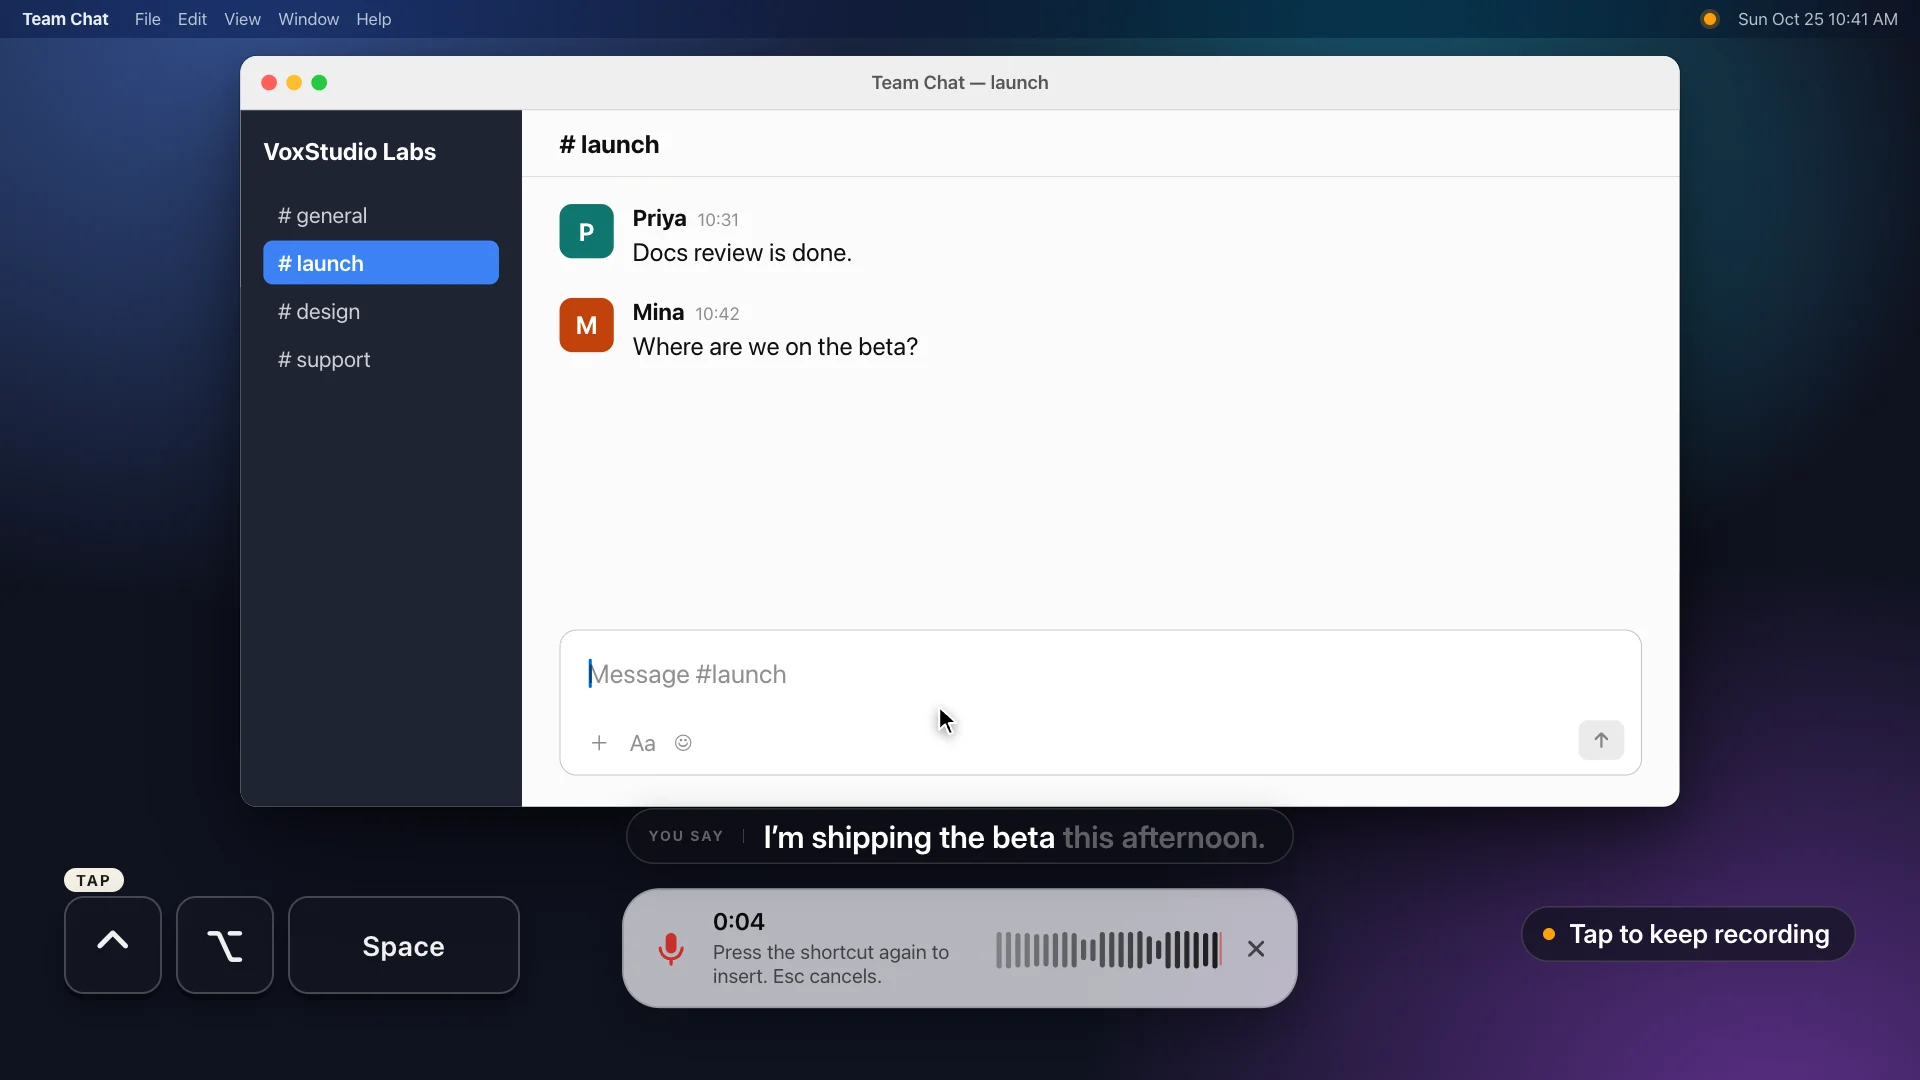The image size is (1920, 1080).
Task: Click the "I'm shipping the beta" caption text
Action: (x=909, y=837)
